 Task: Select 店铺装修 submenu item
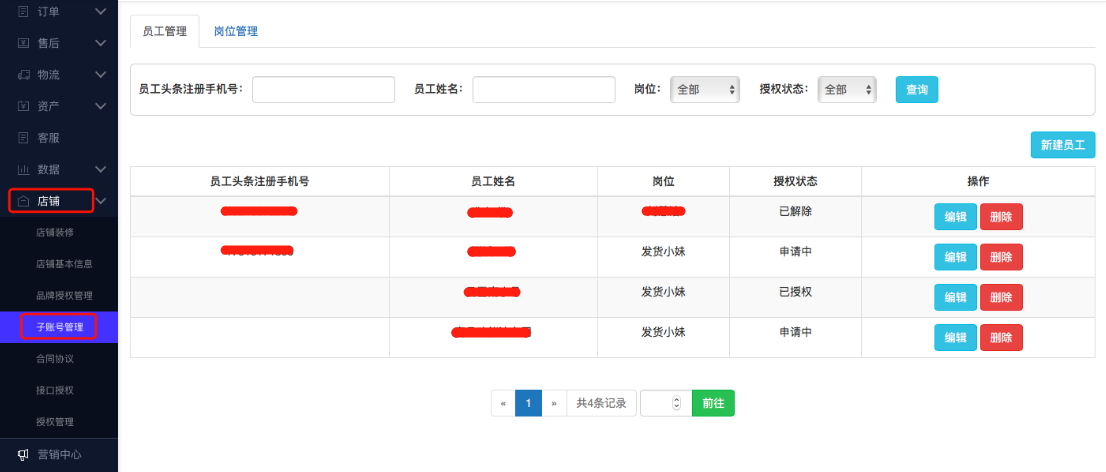pos(55,232)
